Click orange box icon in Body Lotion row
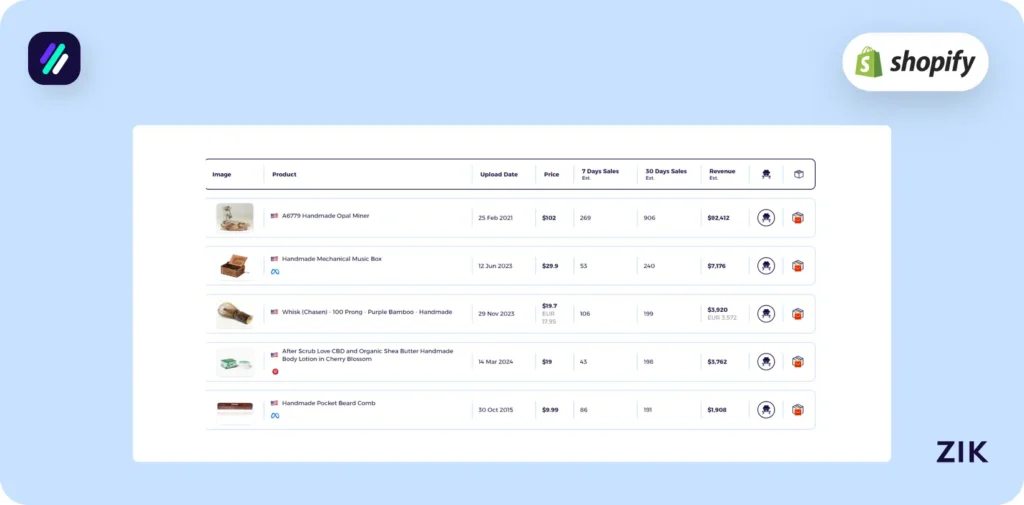Image resolution: width=1024 pixels, height=505 pixels. pyautogui.click(x=798, y=362)
